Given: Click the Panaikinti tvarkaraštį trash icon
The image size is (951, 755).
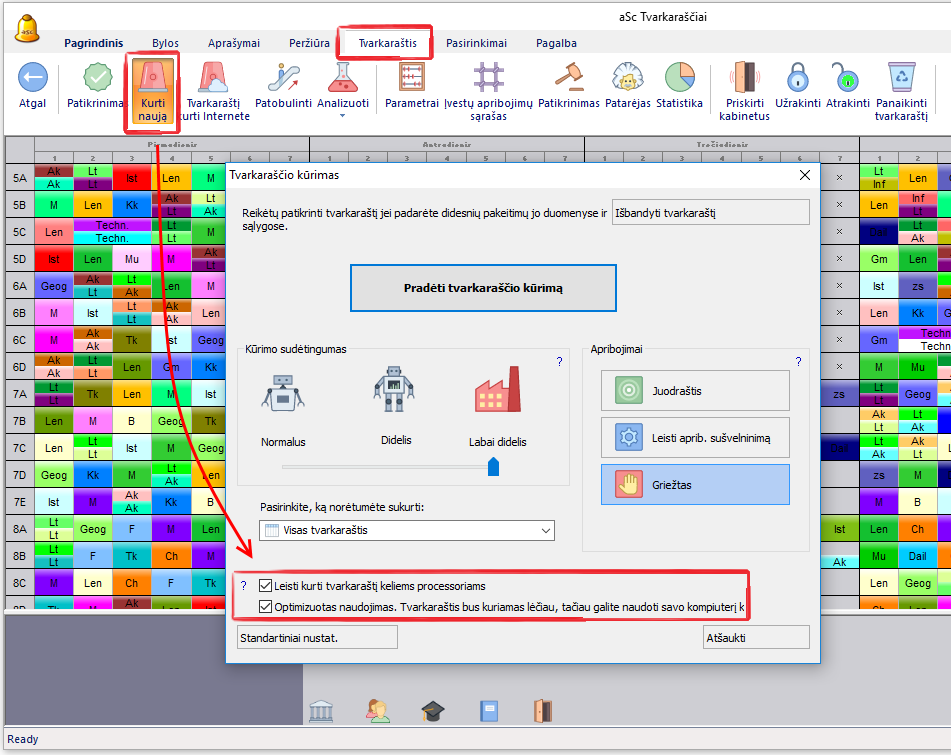Looking at the screenshot, I should coord(901,78).
